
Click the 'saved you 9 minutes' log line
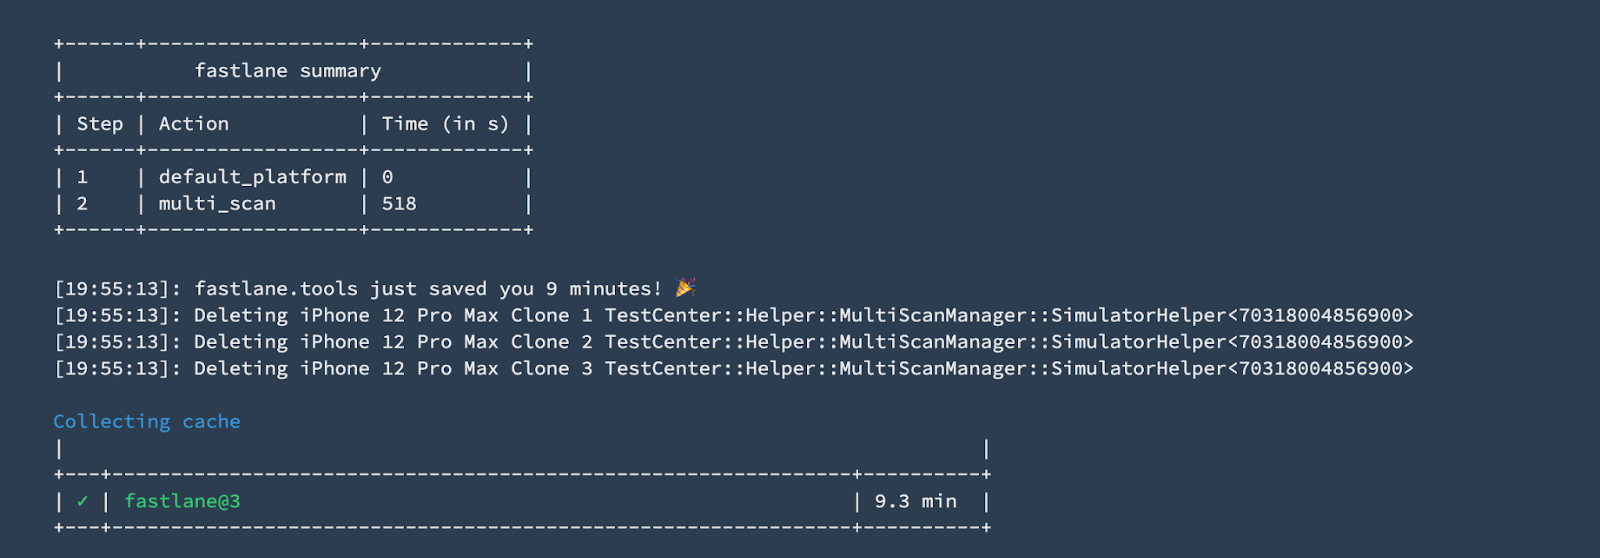375,288
